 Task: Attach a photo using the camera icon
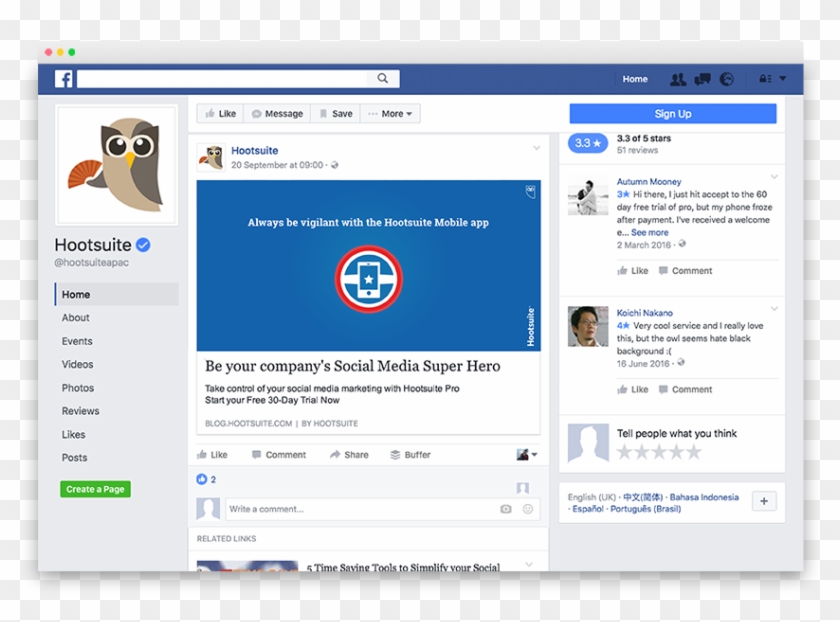coord(506,509)
